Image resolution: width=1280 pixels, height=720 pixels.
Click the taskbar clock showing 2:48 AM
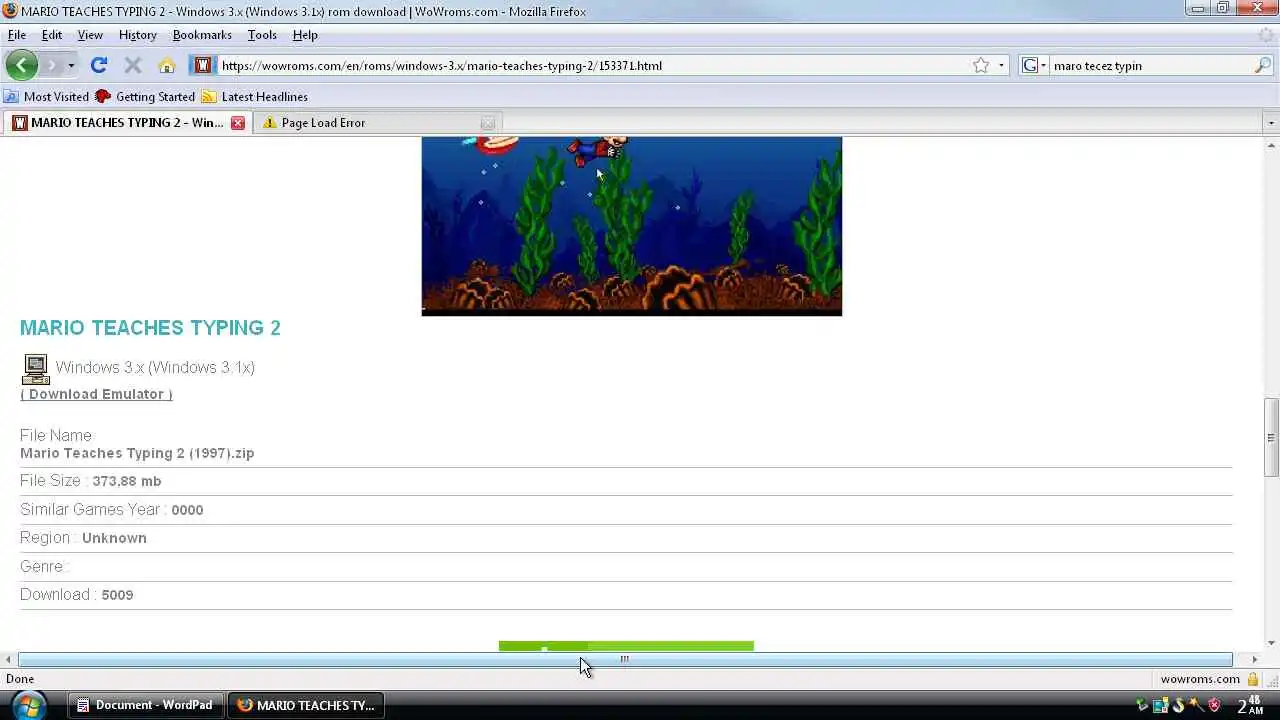(x=1250, y=705)
